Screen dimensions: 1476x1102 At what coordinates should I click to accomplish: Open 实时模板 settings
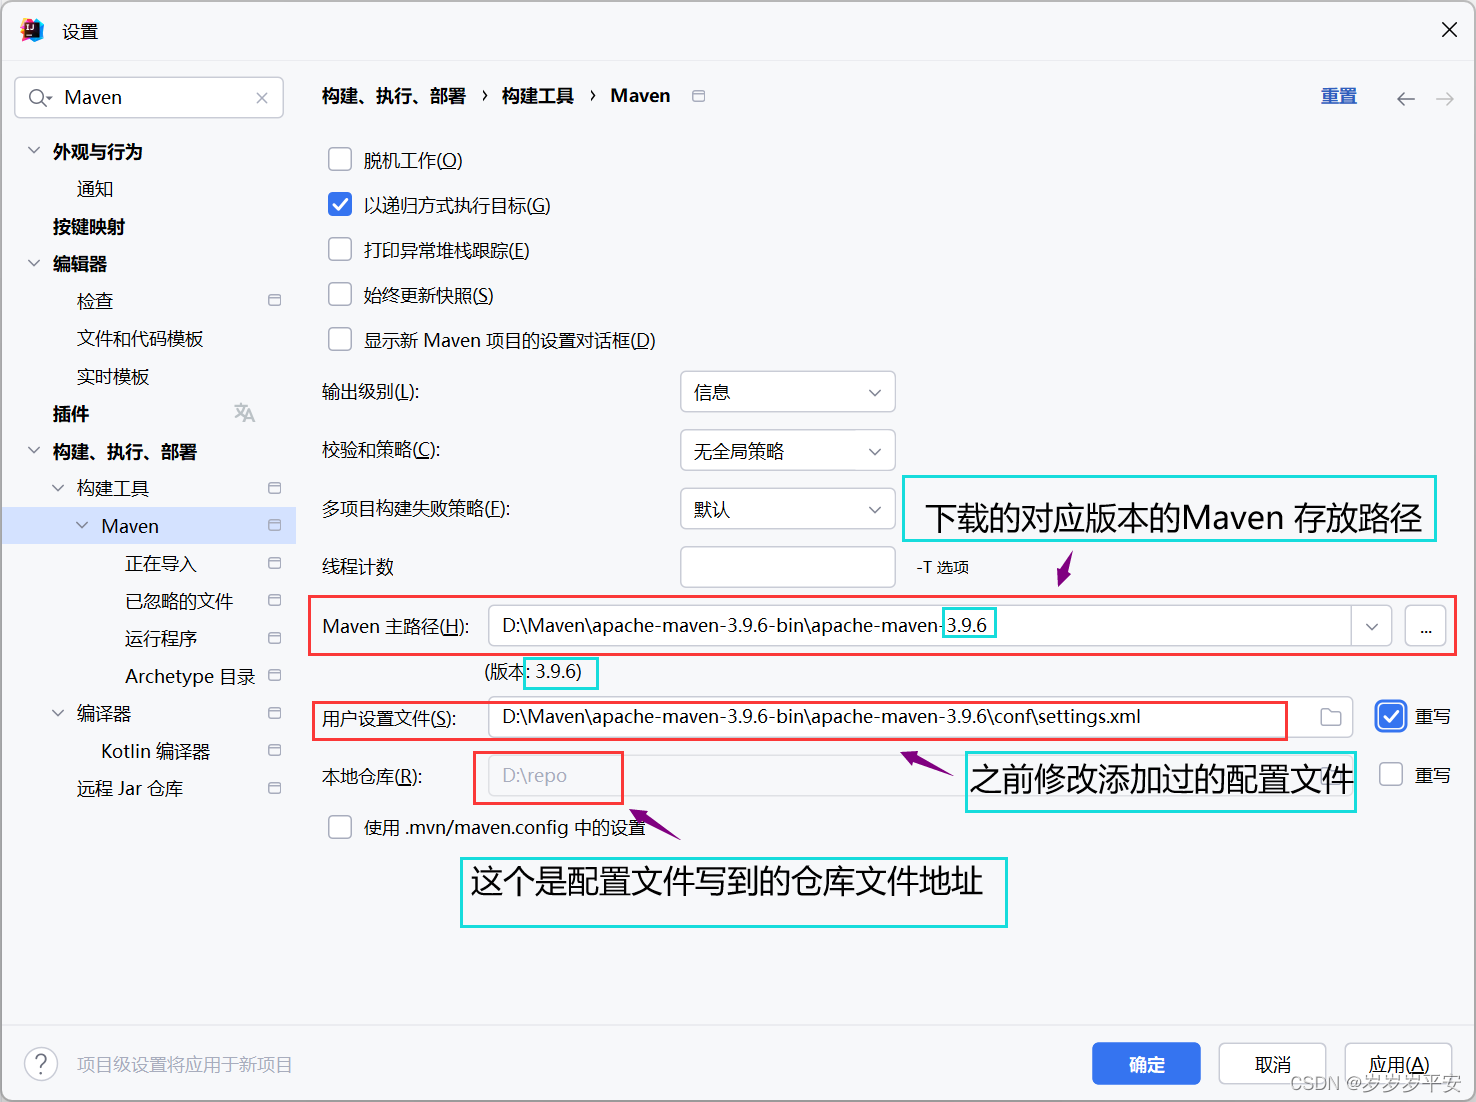(113, 377)
